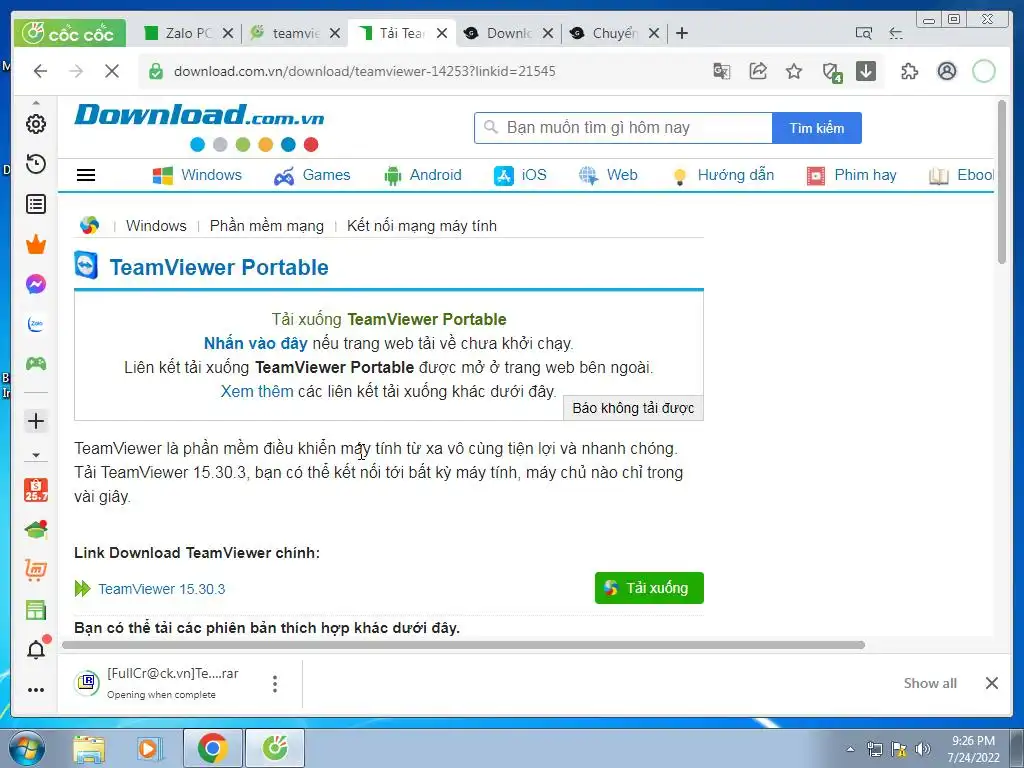Open the iOS category menu
The image size is (1024, 768).
520,175
